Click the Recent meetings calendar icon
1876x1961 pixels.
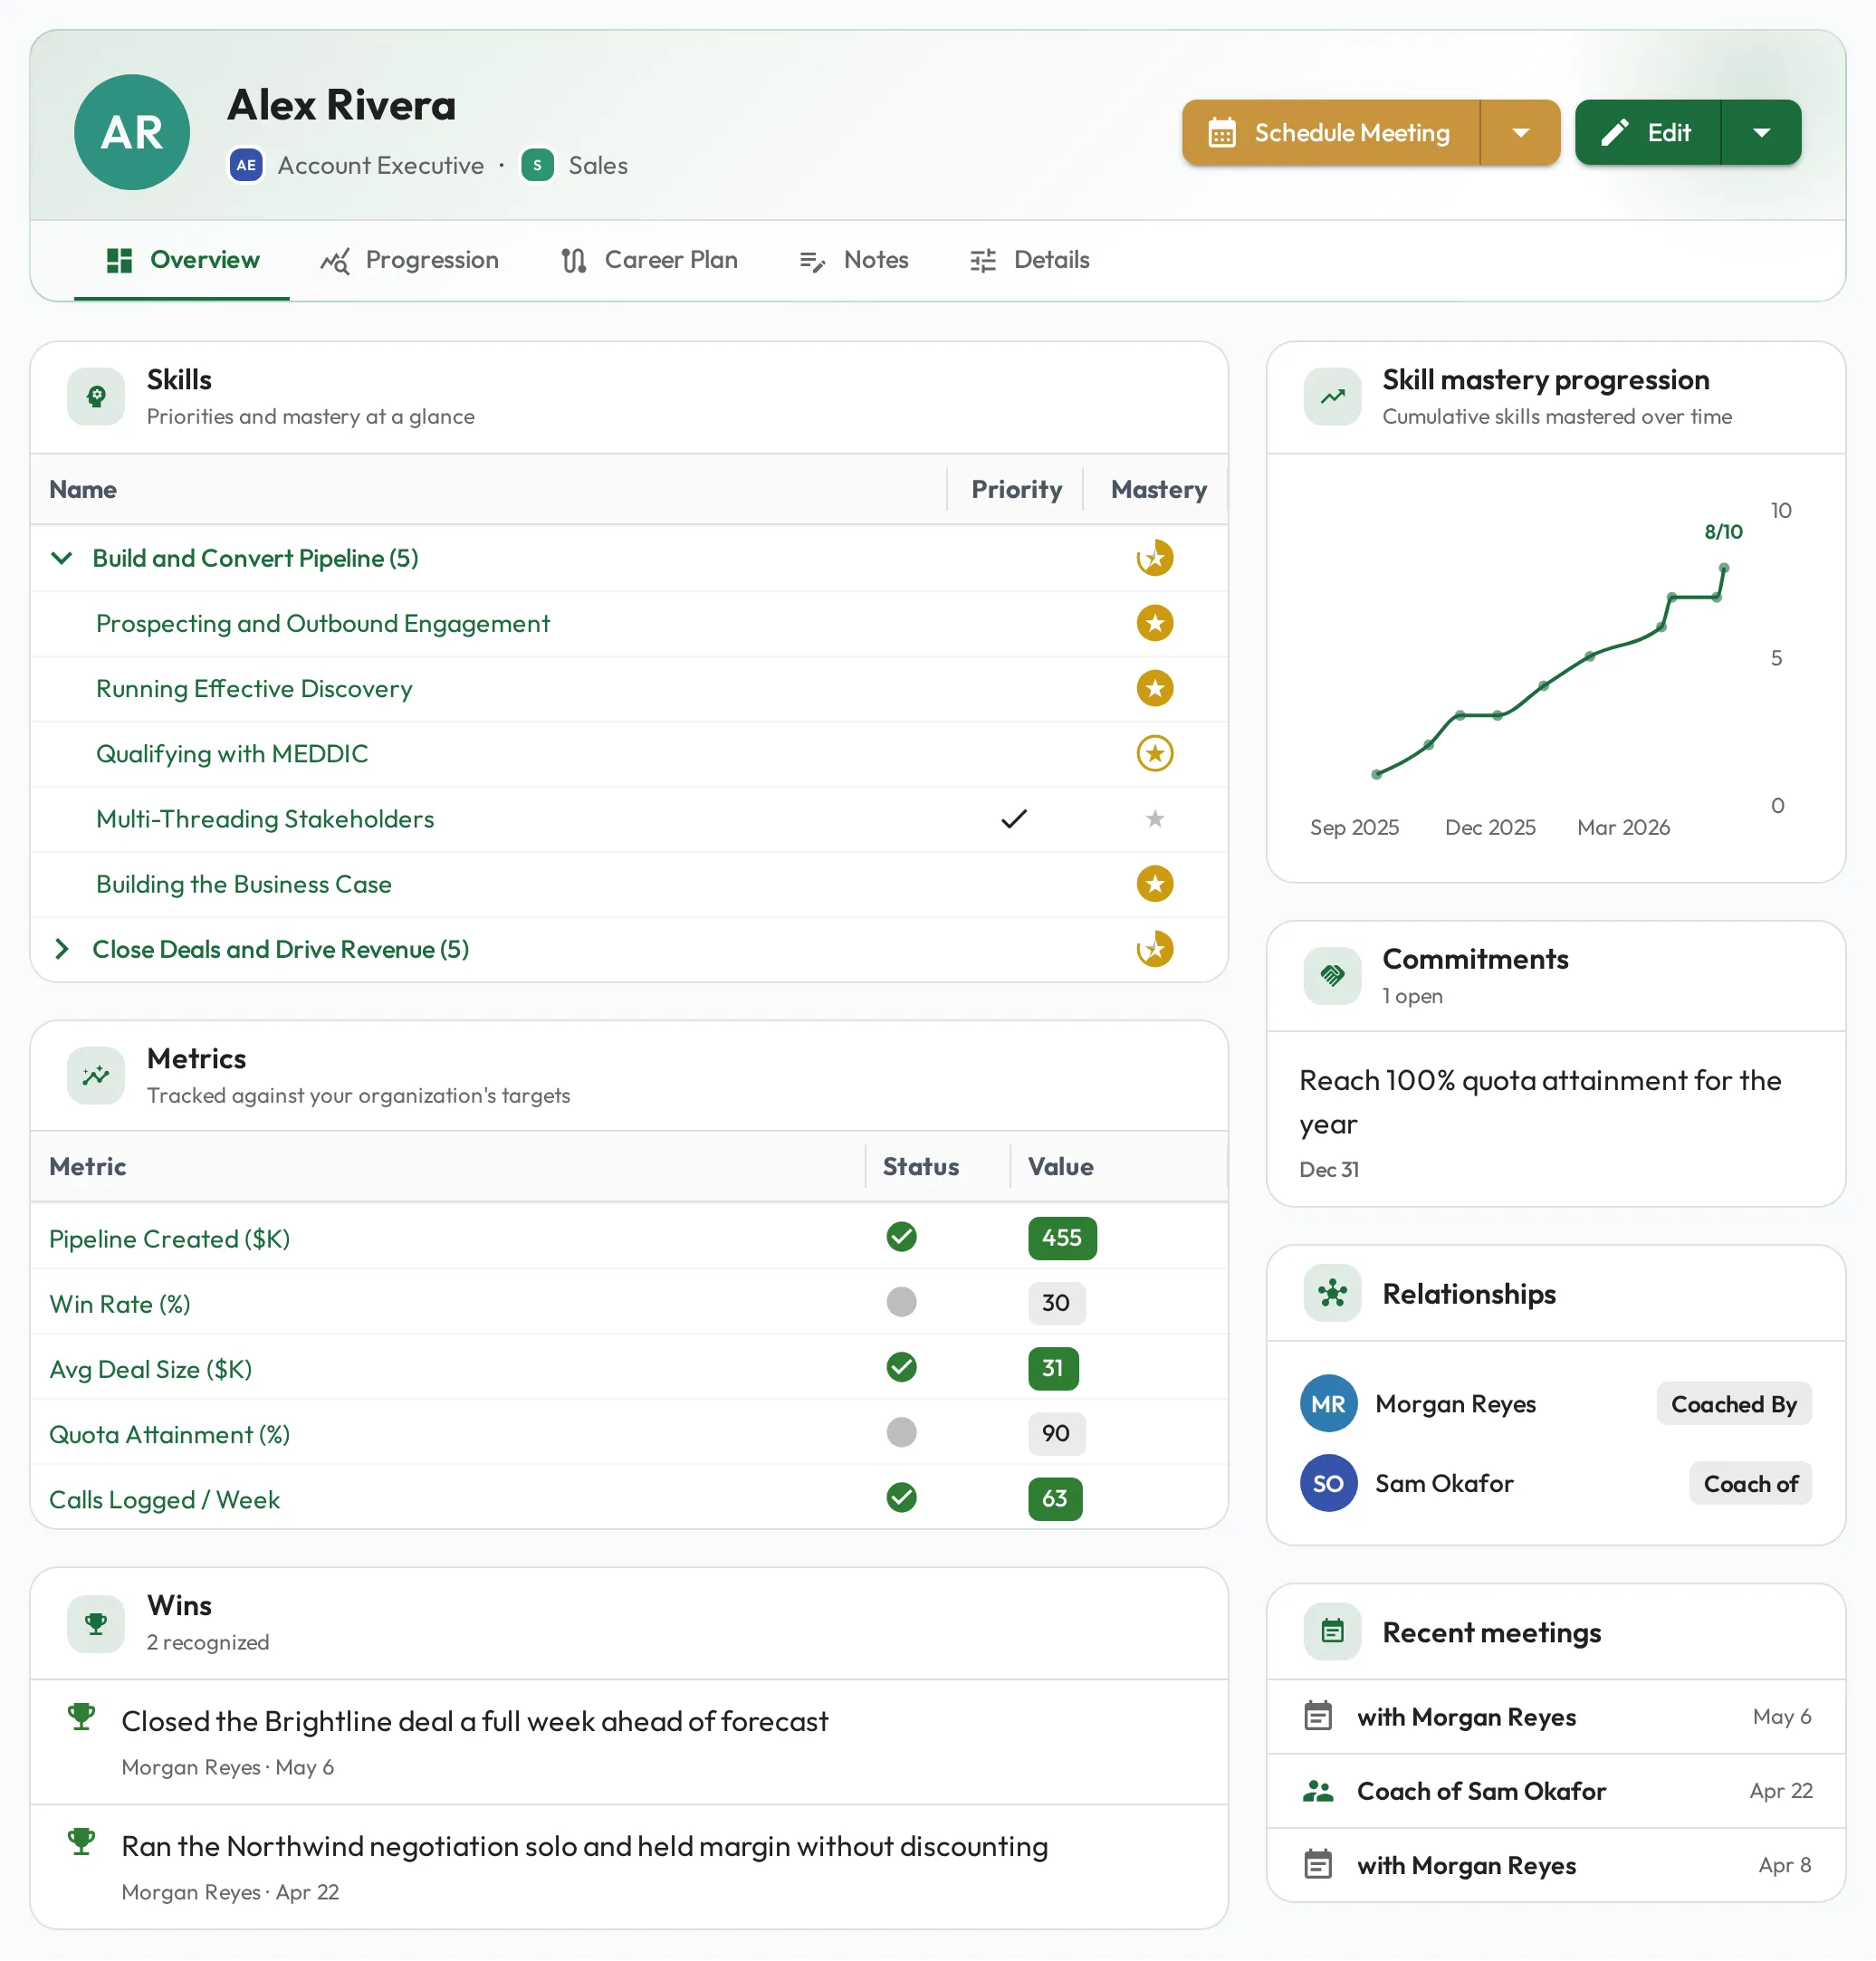click(x=1332, y=1632)
